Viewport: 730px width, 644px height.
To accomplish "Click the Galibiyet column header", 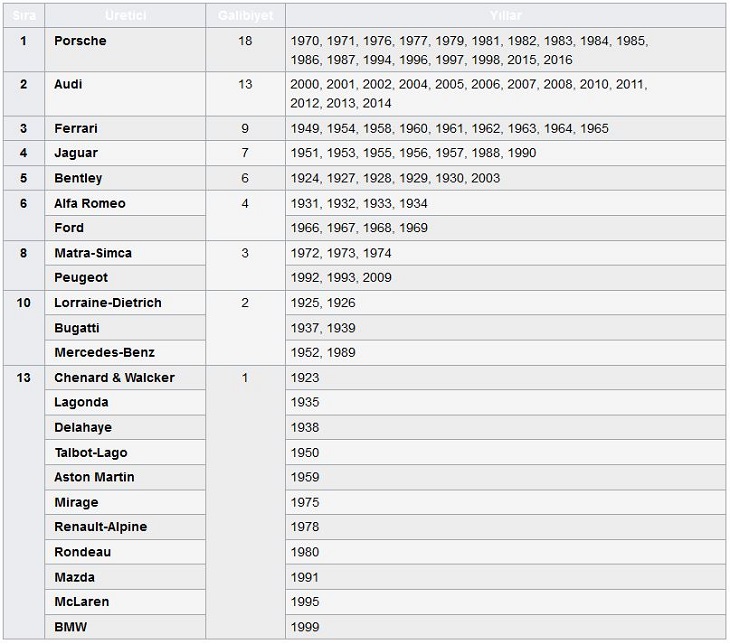I will [245, 16].
